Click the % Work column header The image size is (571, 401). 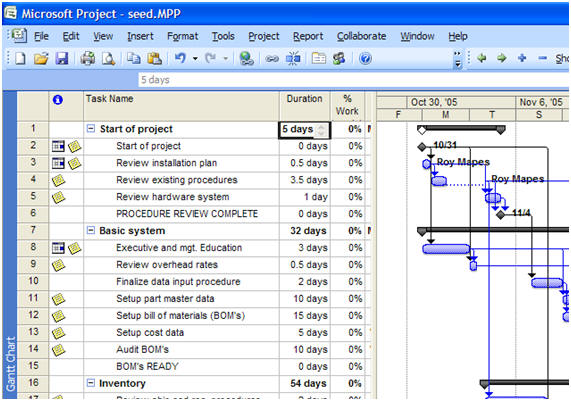[347, 106]
